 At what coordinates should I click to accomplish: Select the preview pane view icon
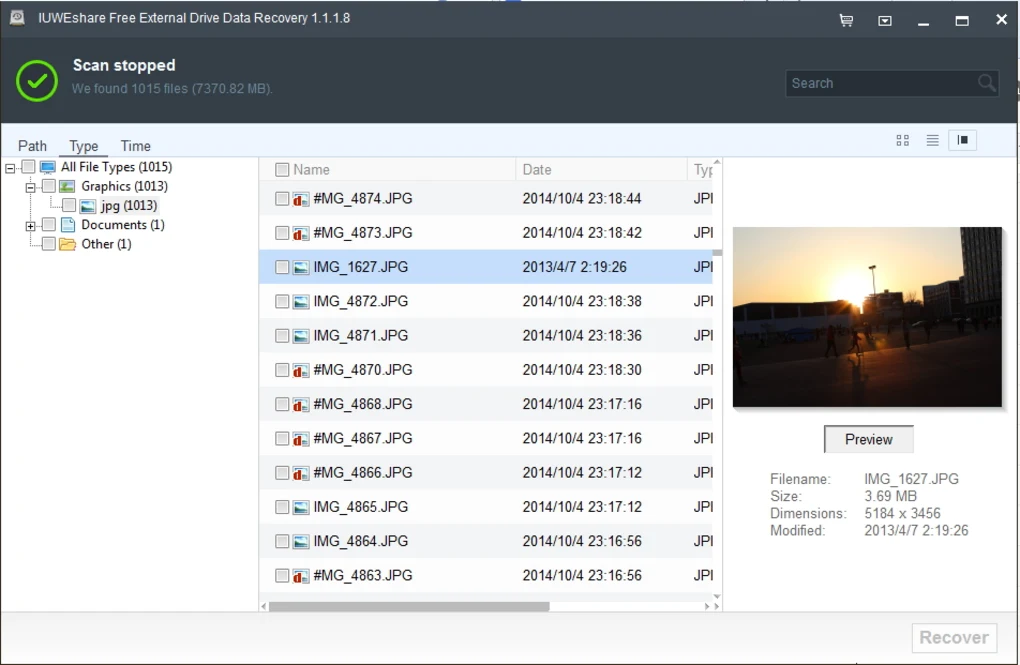(962, 141)
